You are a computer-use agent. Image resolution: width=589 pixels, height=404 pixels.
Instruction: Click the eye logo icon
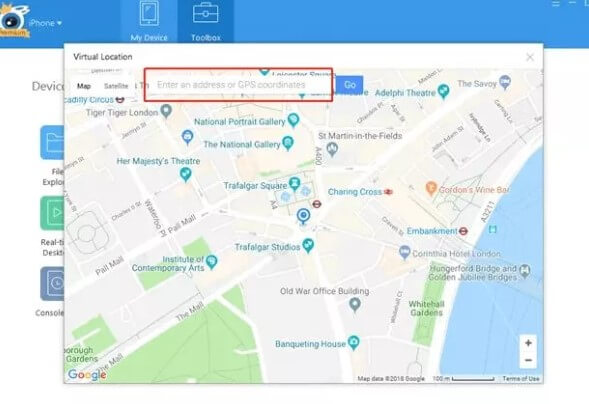click(14, 20)
